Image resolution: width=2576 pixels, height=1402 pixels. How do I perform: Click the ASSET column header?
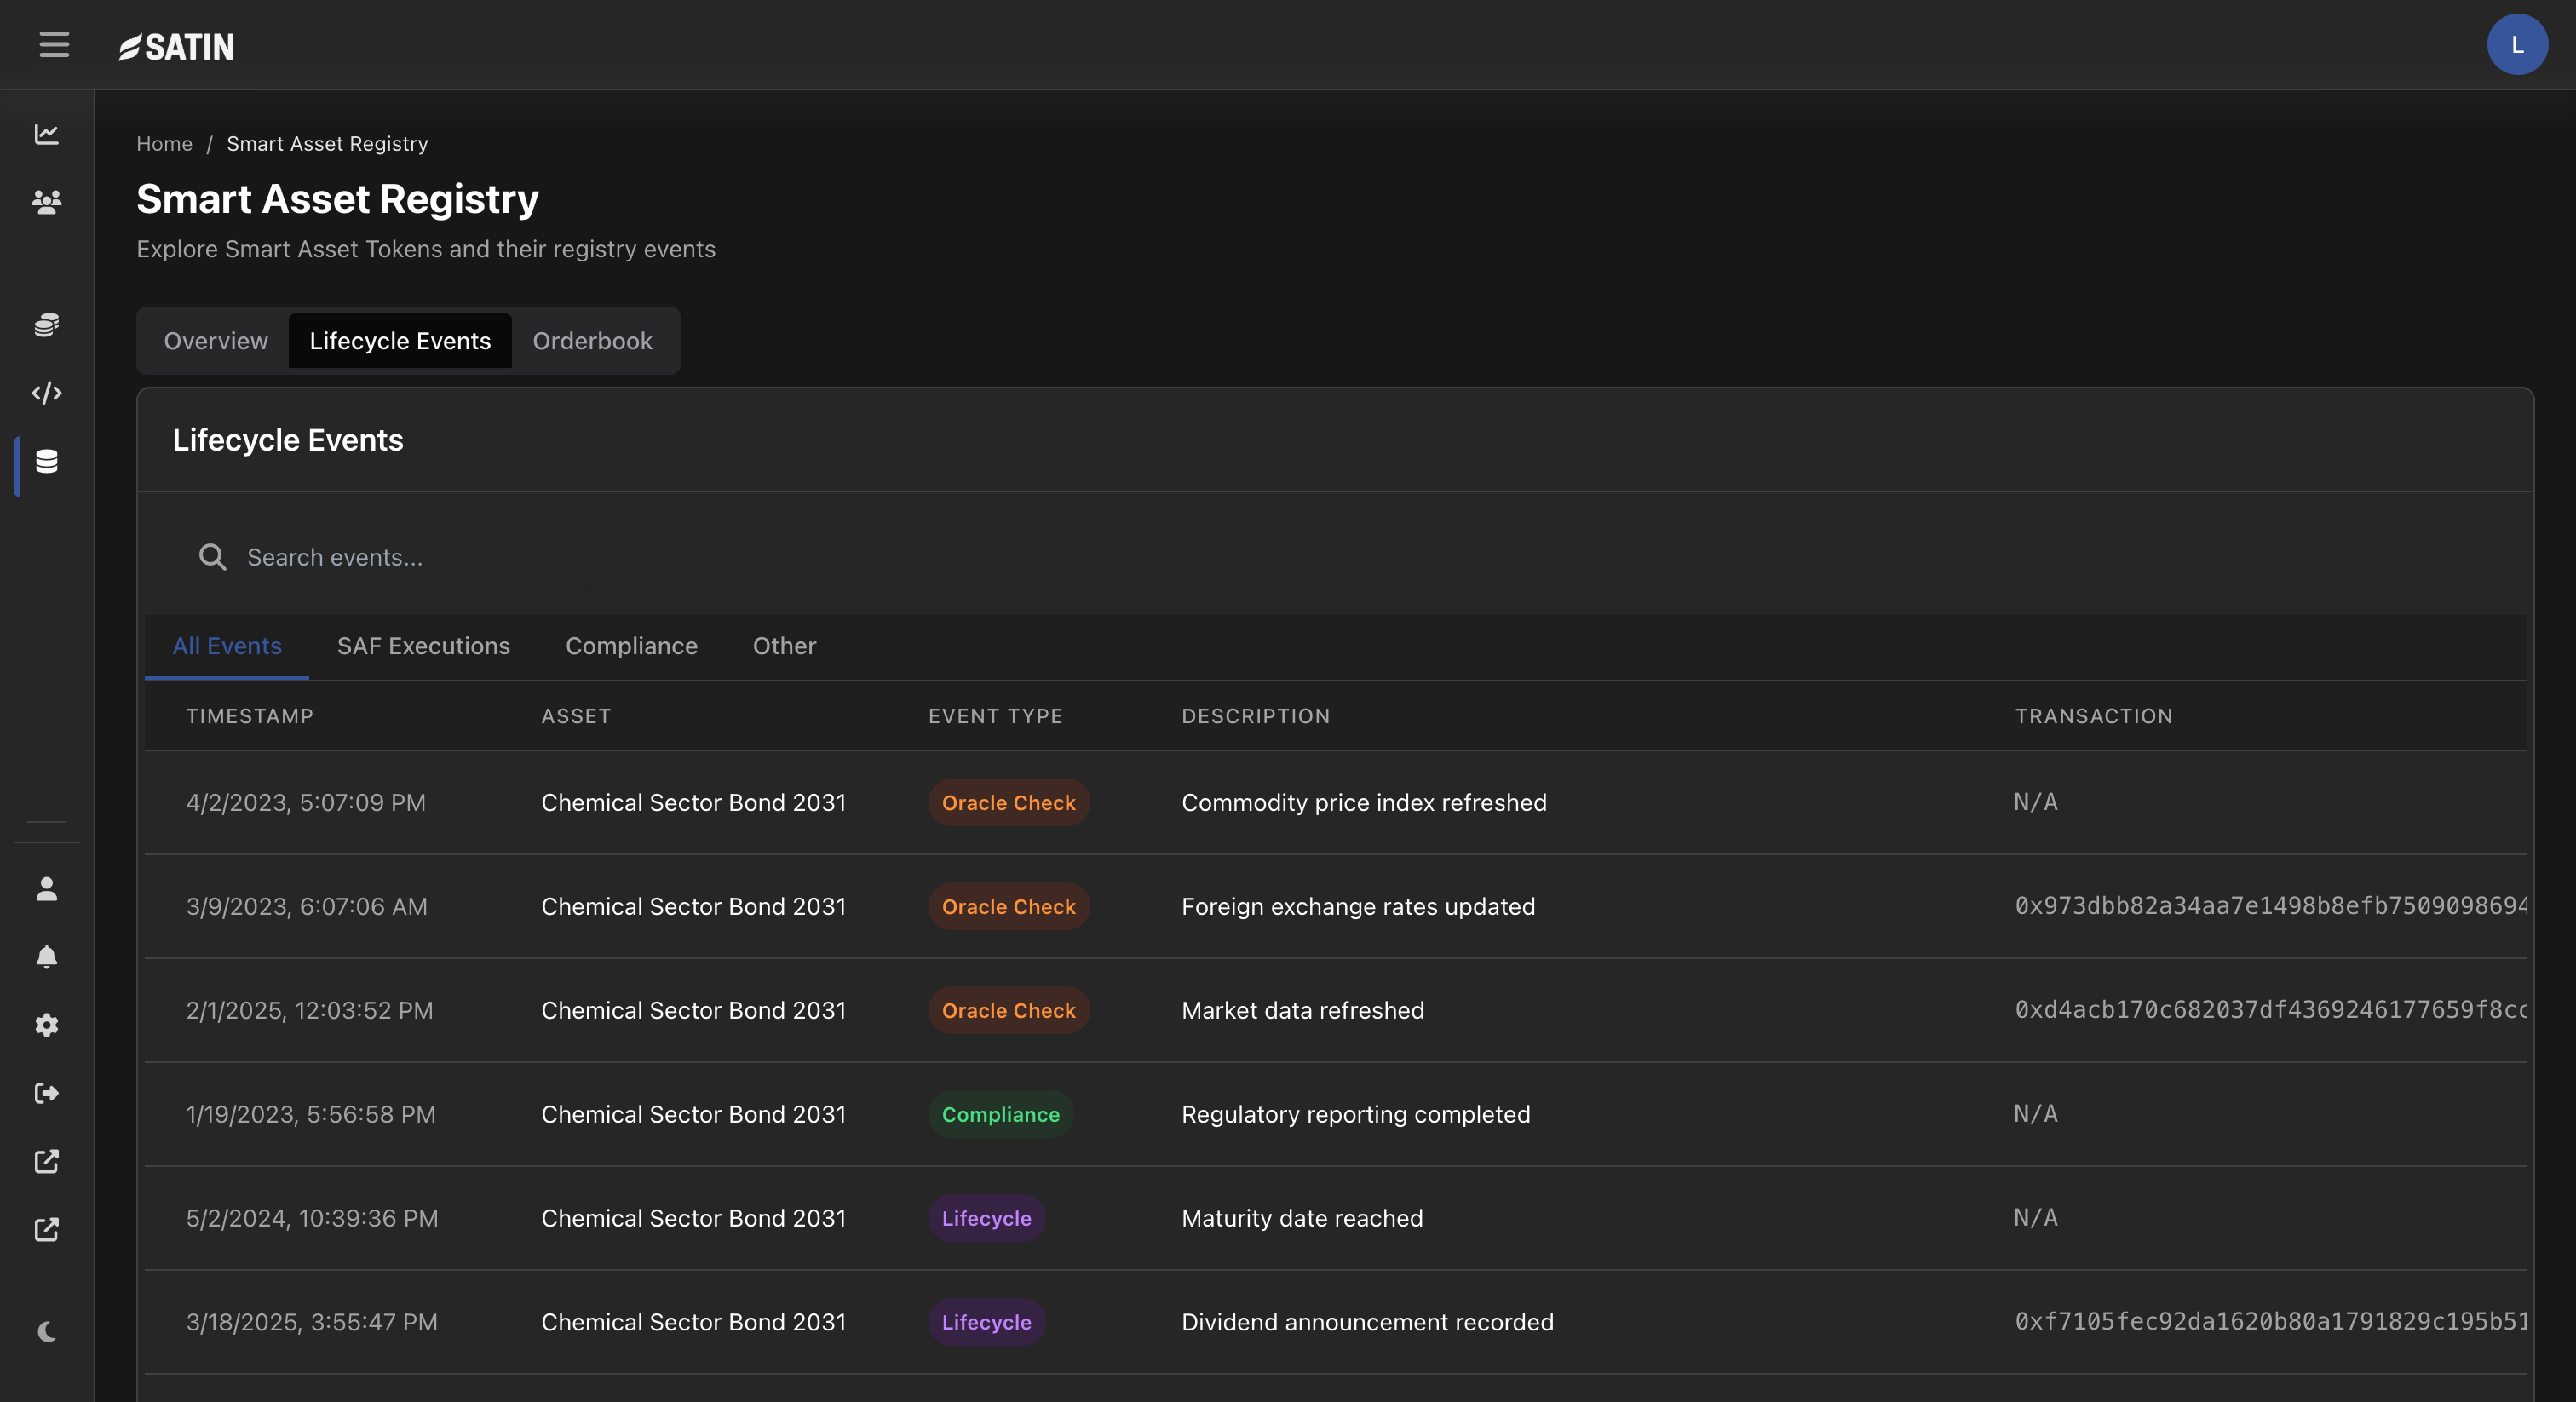(576, 716)
